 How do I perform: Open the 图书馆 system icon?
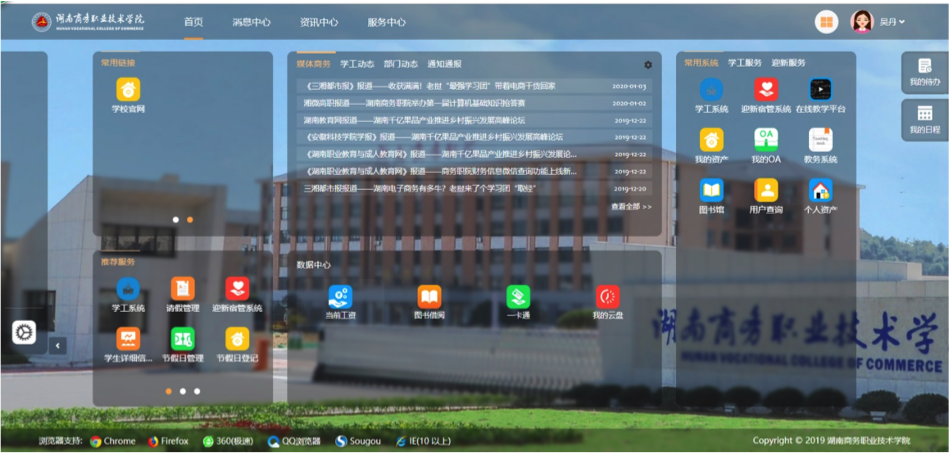[711, 191]
